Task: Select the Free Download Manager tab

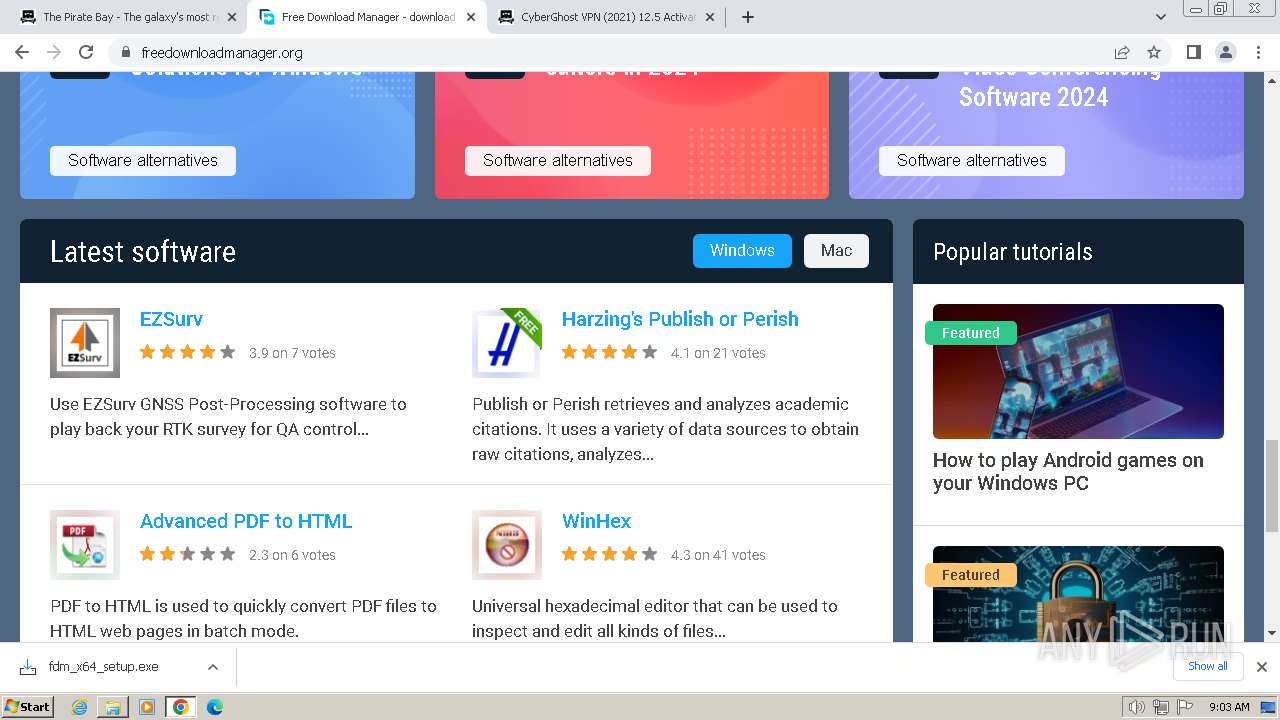Action: pyautogui.click(x=366, y=17)
